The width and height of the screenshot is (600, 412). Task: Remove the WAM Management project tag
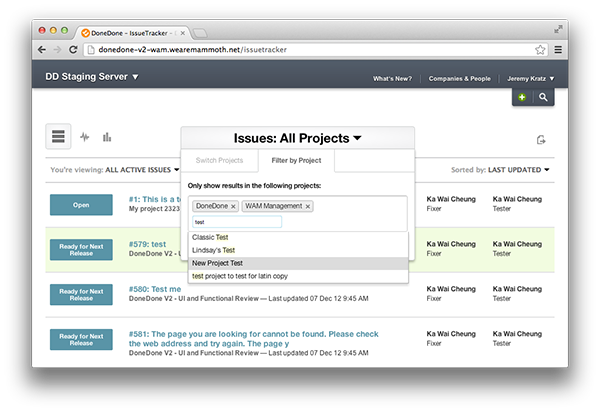(308, 207)
